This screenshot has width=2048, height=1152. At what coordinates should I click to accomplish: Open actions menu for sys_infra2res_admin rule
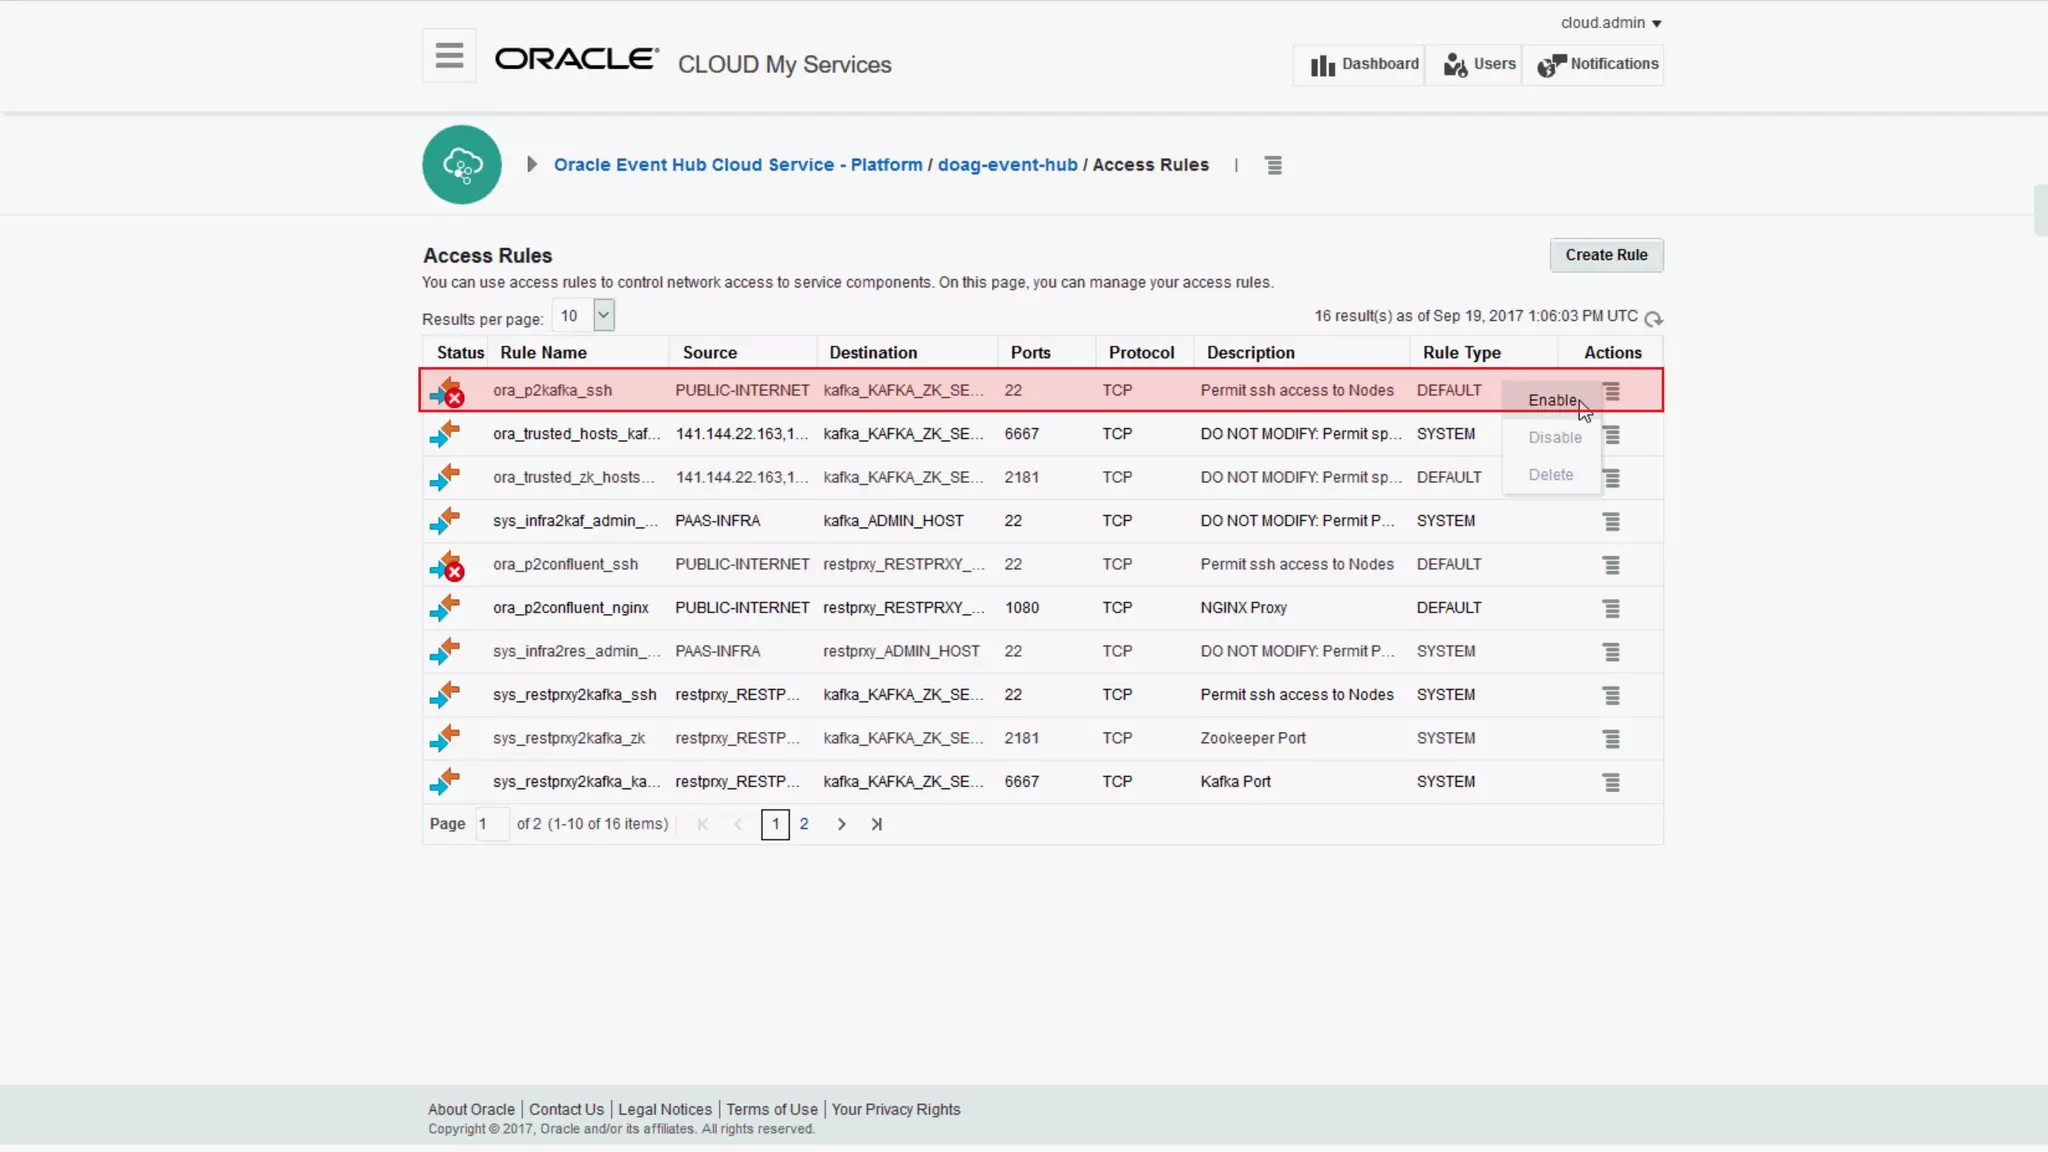click(x=1611, y=652)
